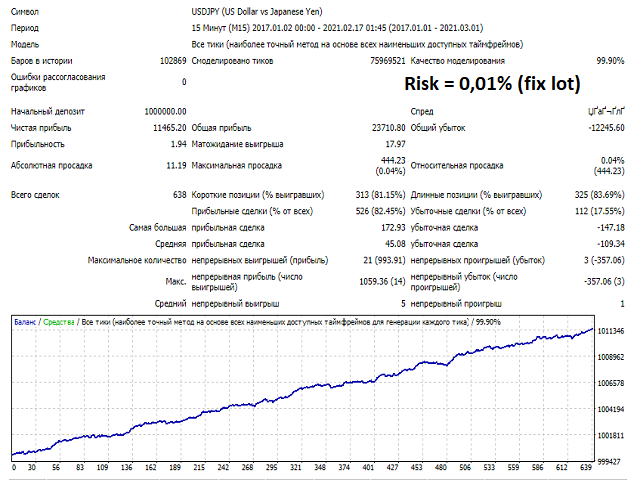
Task: Click the gross loss value -12245.60
Action: pos(606,128)
